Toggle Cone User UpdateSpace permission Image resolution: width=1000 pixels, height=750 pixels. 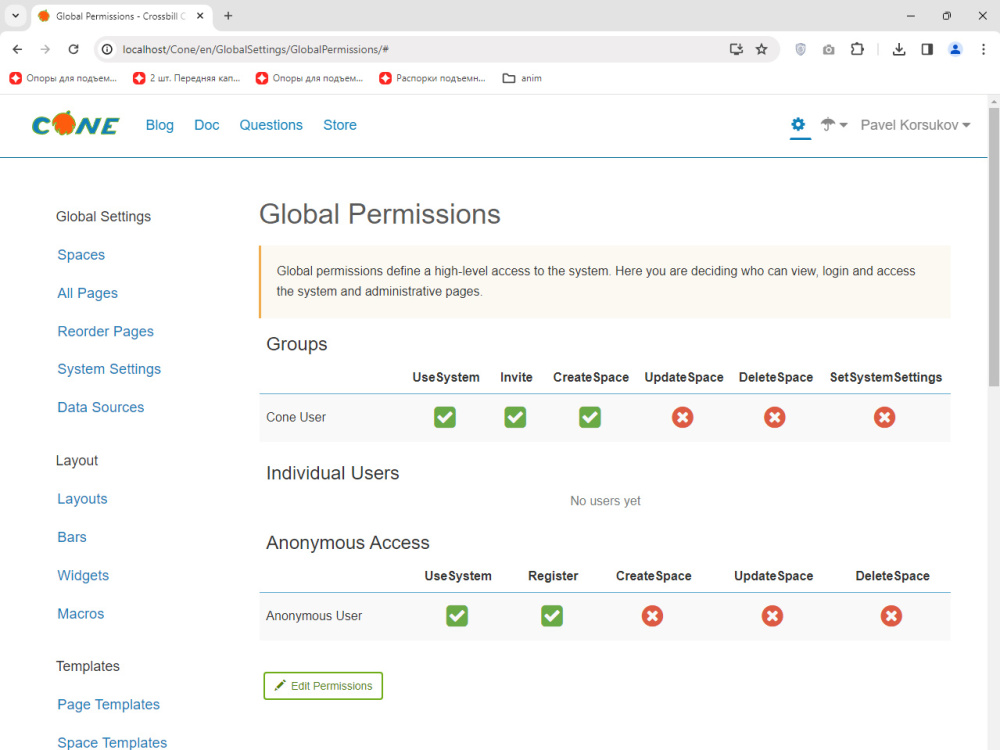pos(682,417)
